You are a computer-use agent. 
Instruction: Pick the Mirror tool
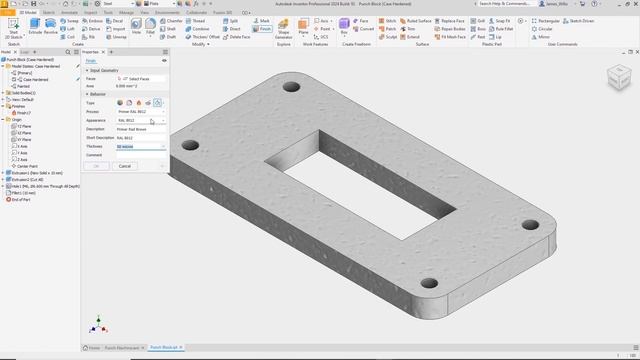click(541, 37)
